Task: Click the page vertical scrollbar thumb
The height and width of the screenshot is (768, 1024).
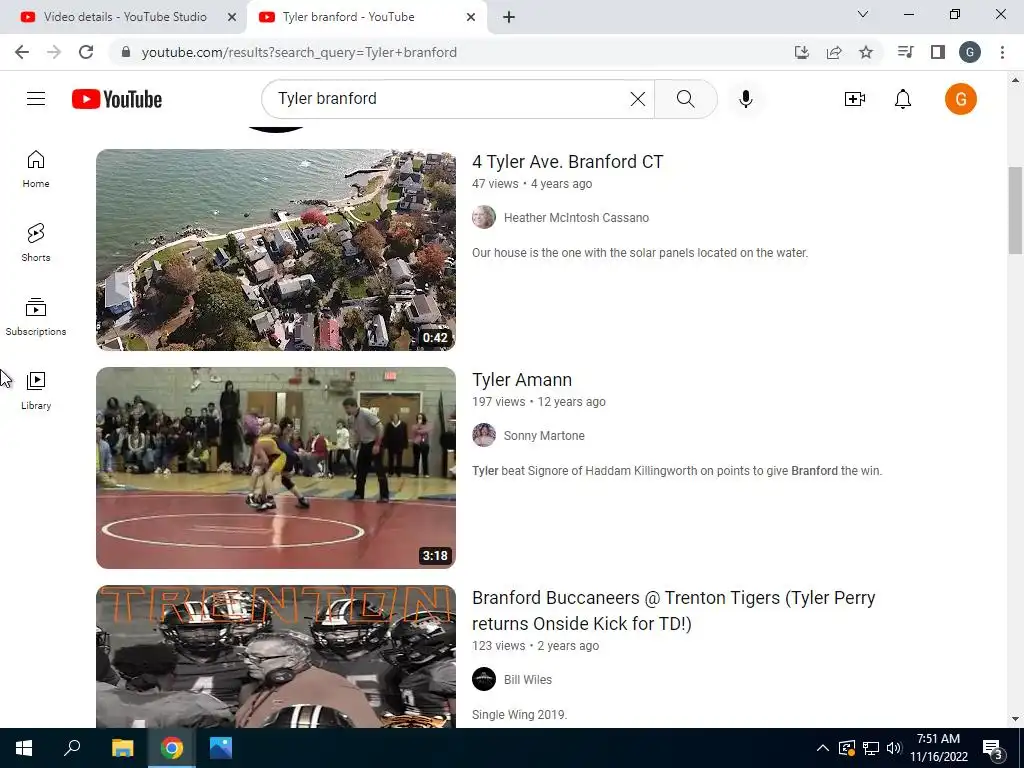Action: click(x=1015, y=210)
